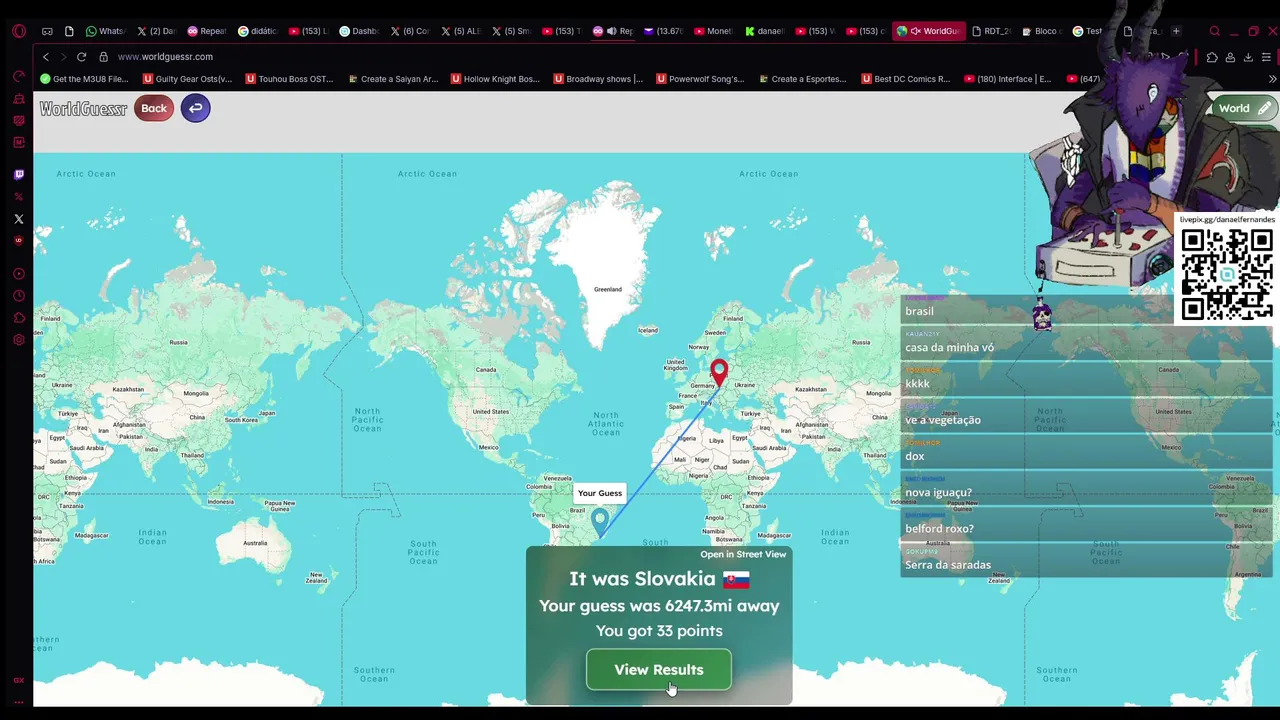This screenshot has height=720, width=1280.
Task: Switch to the Bloco tab
Action: 1042,31
